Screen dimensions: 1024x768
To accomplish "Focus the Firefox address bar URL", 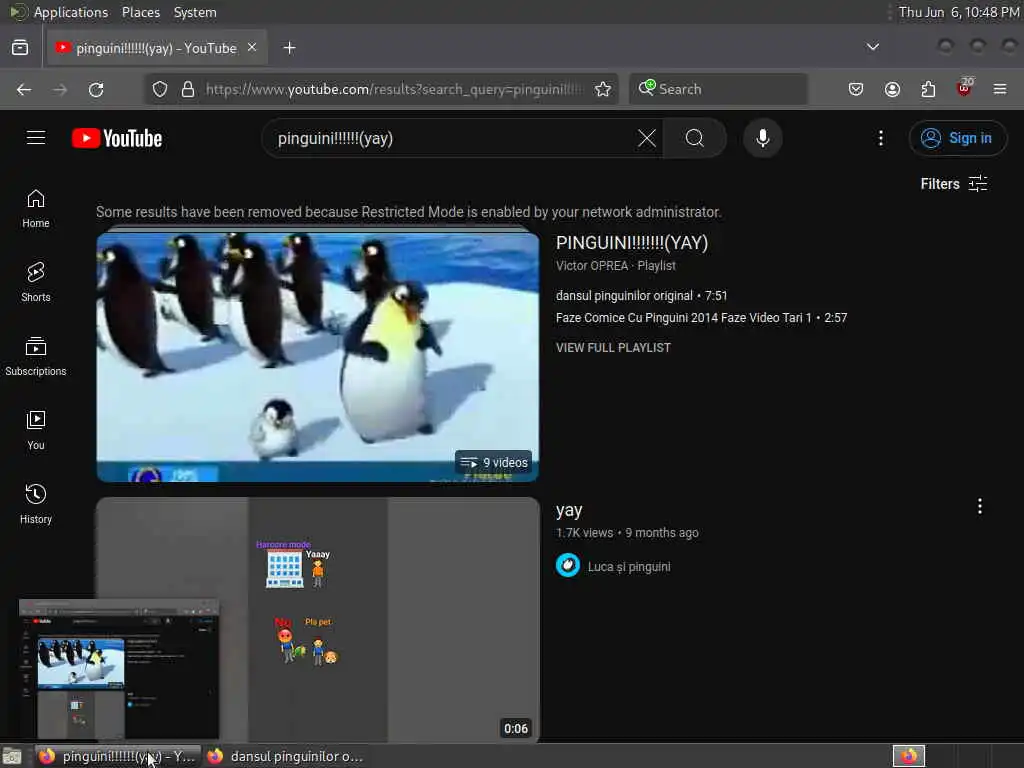I will (x=393, y=89).
